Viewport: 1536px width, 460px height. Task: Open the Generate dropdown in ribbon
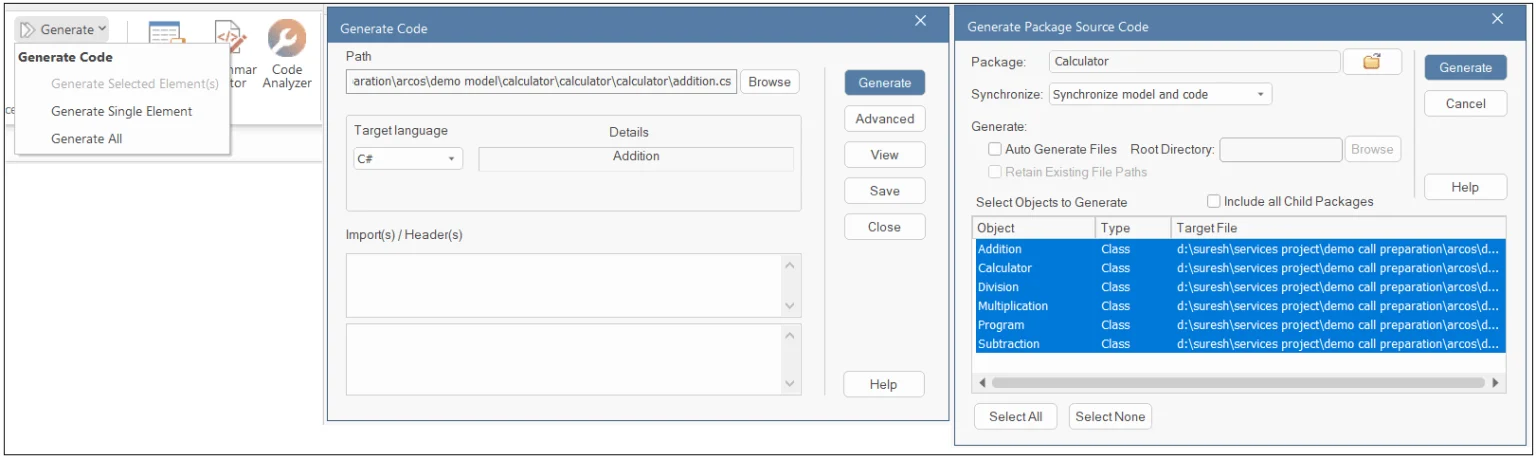pos(63,30)
